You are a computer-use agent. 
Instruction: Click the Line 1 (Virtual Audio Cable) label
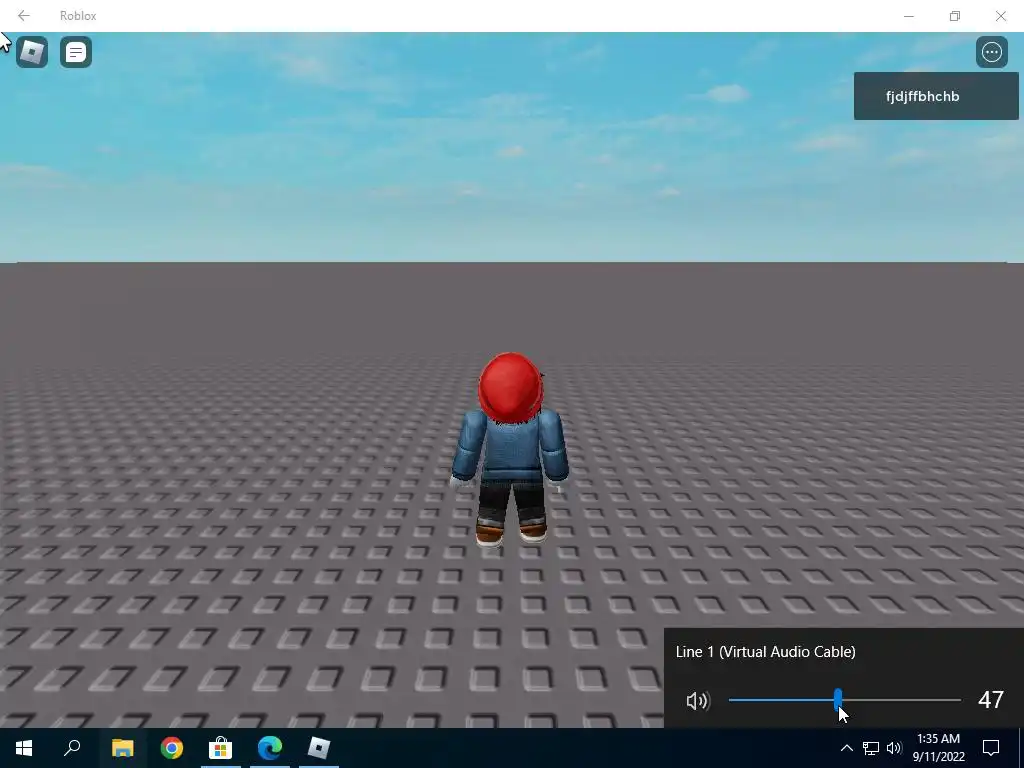[765, 652]
